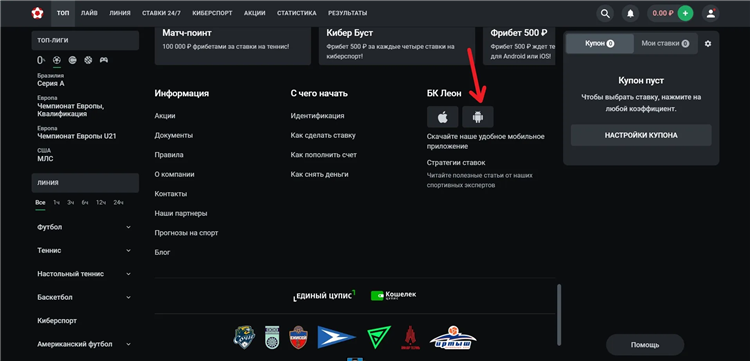Viewport: 750px width, 361px height.
Task: Open Бразилия Серия А league
Action: 51,80
